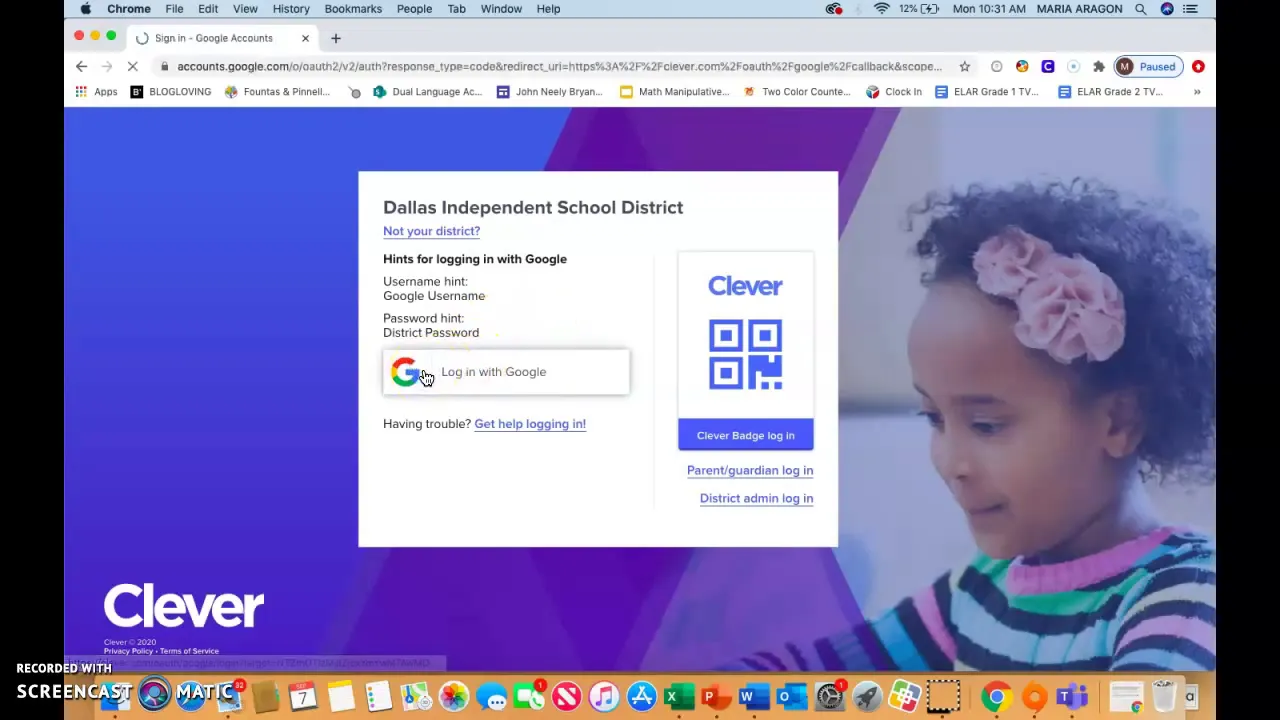Open Privacy Policy link in footer
This screenshot has width=1280, height=720.
tap(128, 651)
